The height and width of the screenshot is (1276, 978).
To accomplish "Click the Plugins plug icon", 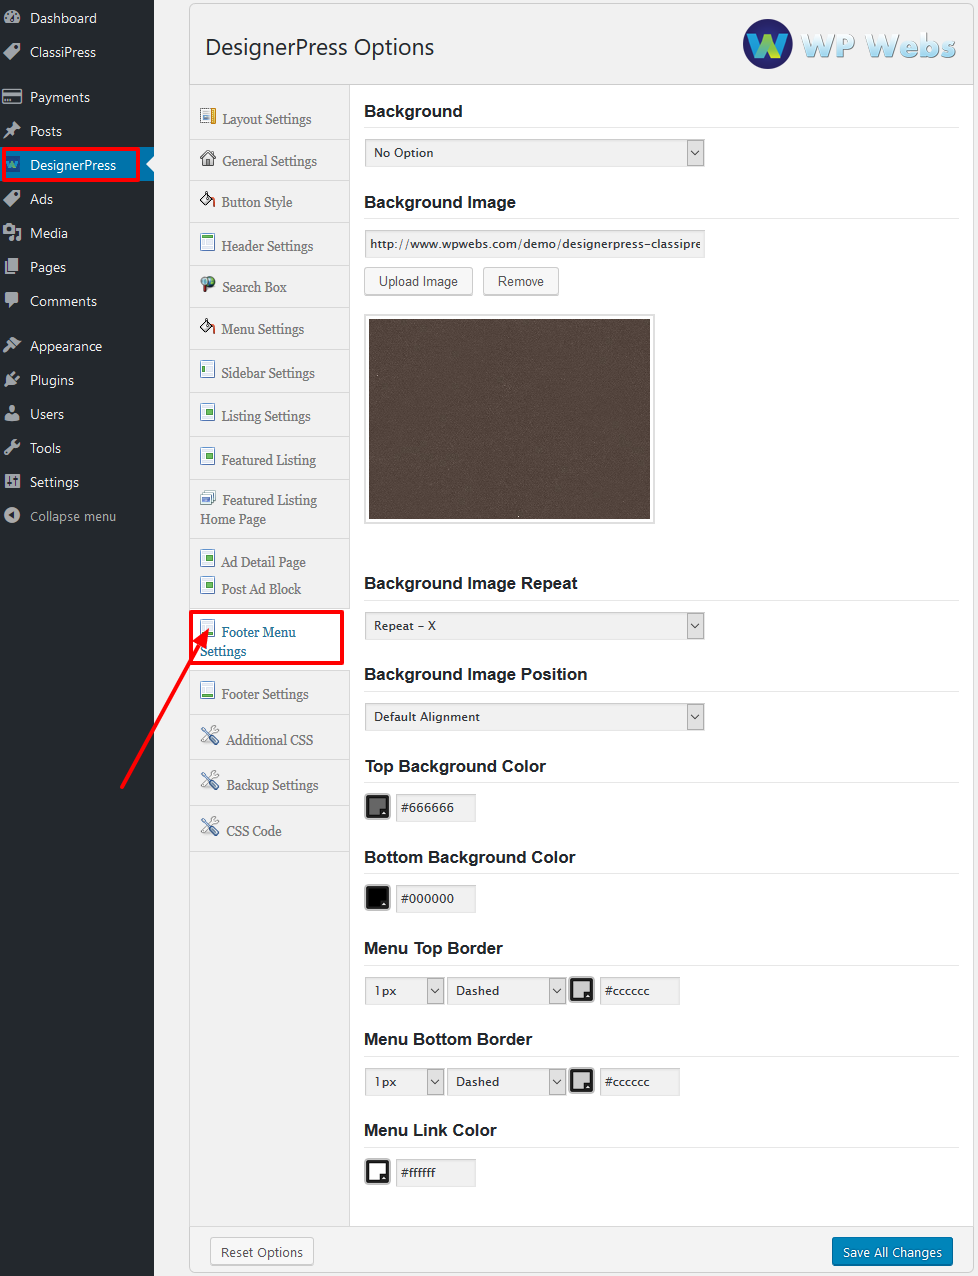I will 12,380.
